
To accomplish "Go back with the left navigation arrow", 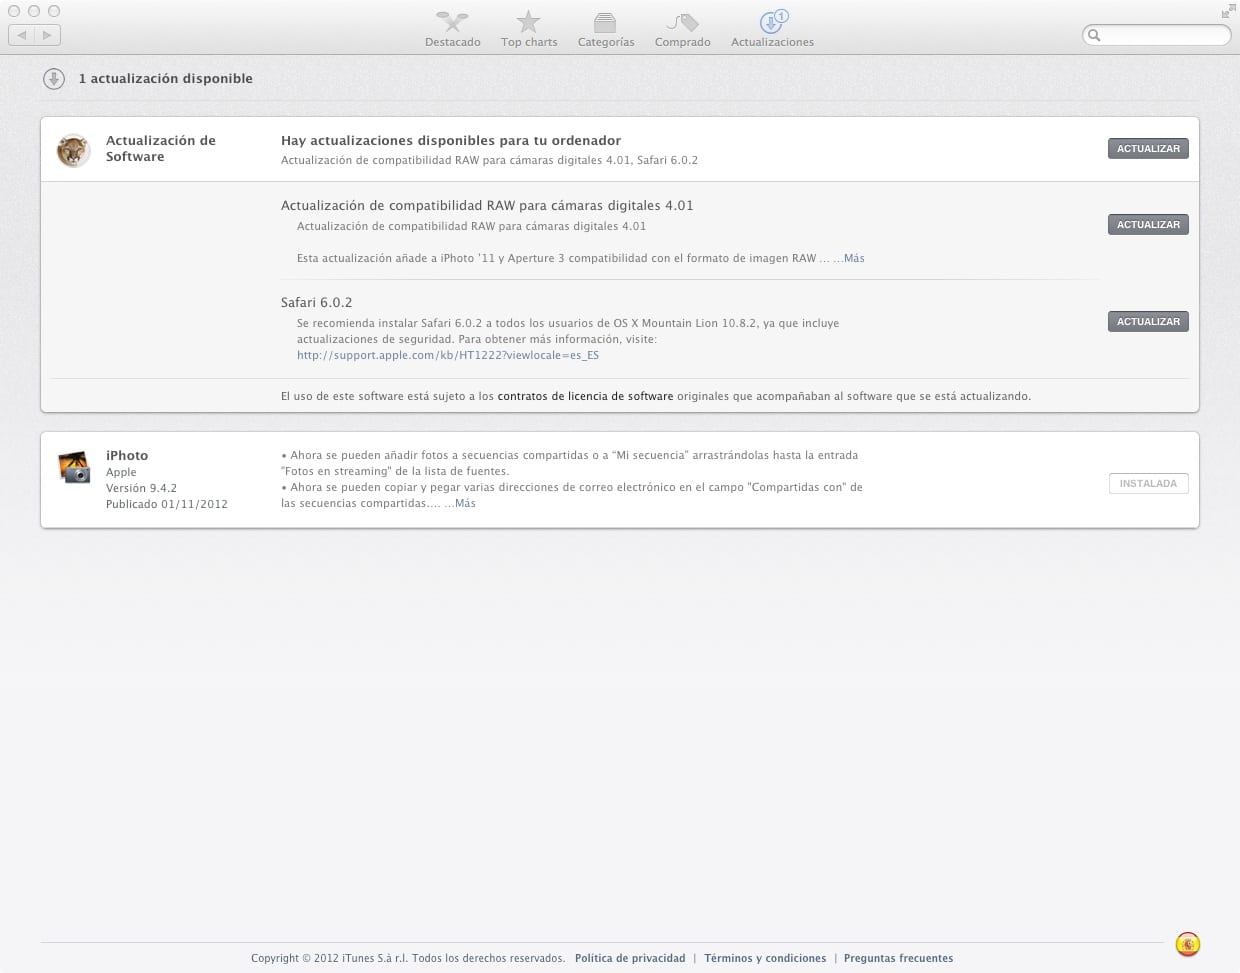I will point(22,35).
